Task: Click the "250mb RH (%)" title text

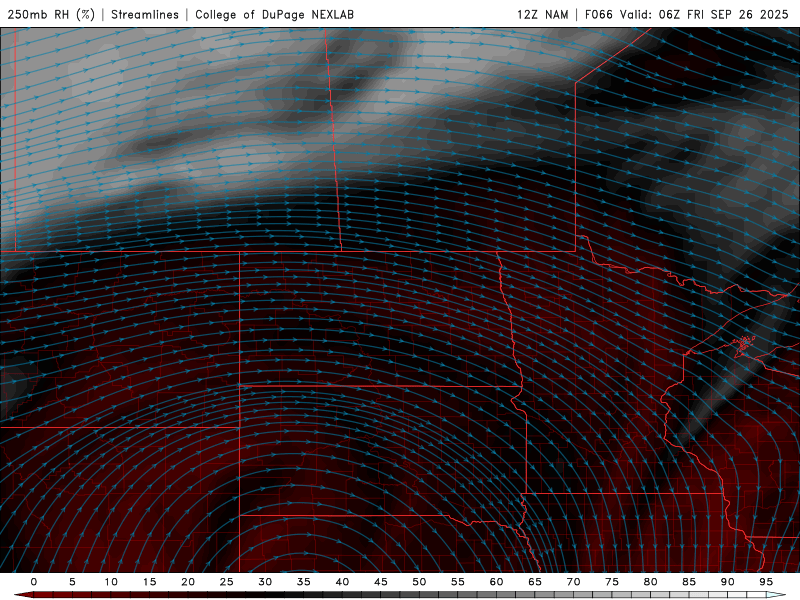Action: click(x=51, y=14)
